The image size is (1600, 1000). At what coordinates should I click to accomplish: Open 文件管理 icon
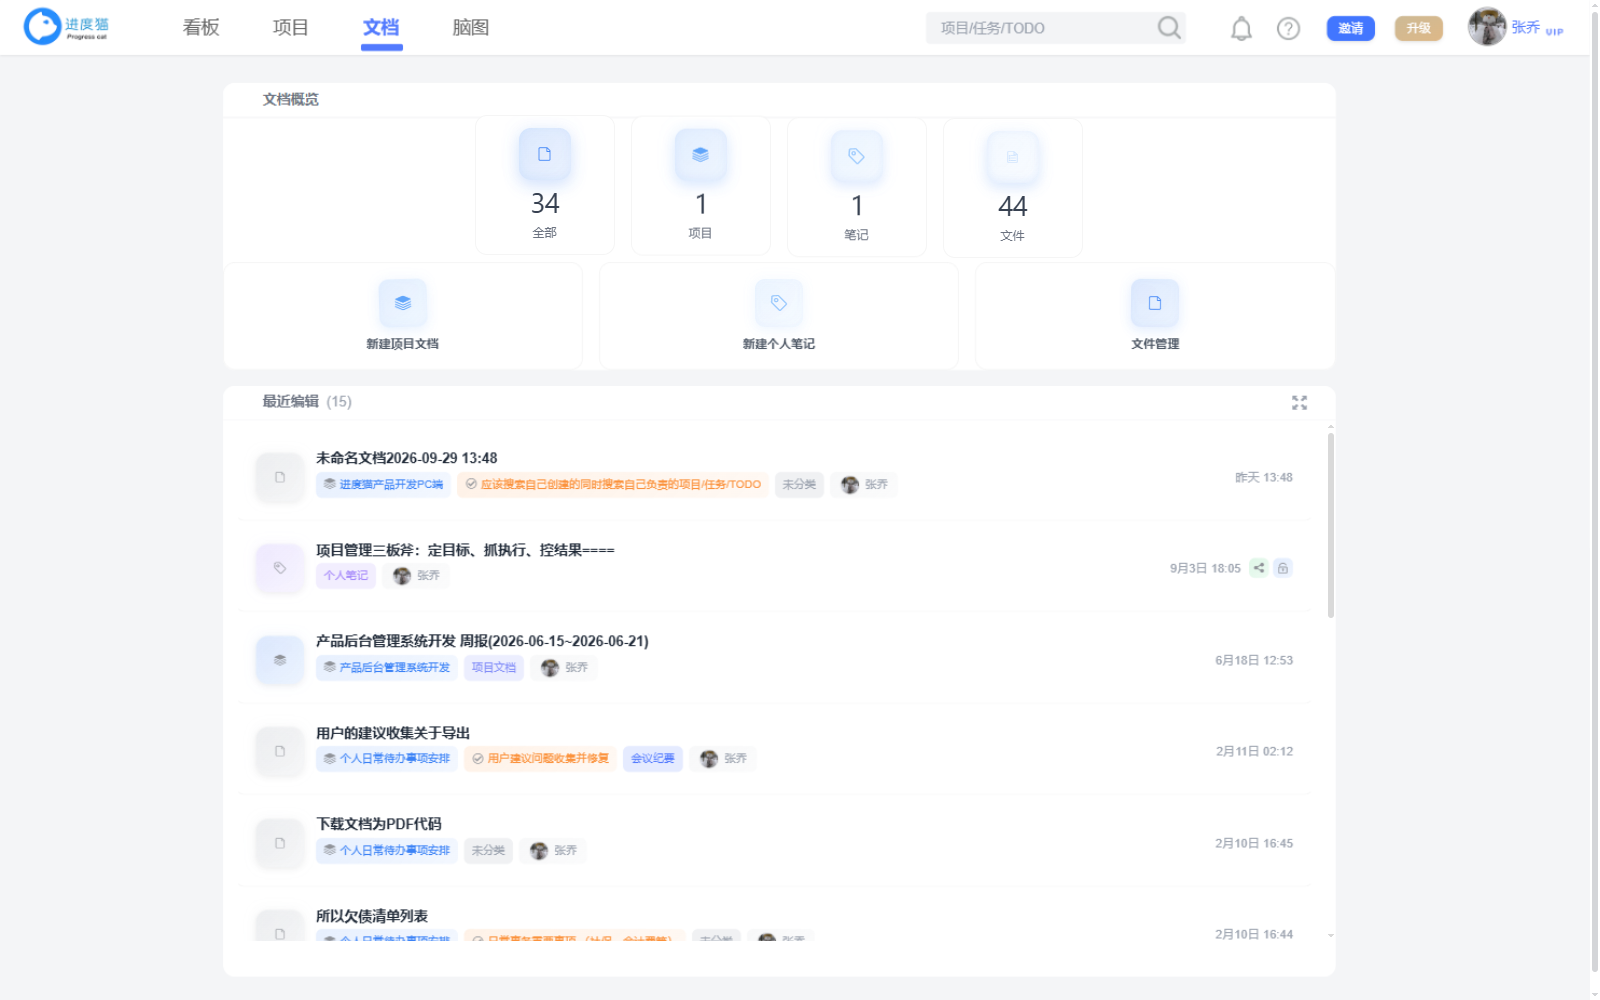[x=1155, y=303]
